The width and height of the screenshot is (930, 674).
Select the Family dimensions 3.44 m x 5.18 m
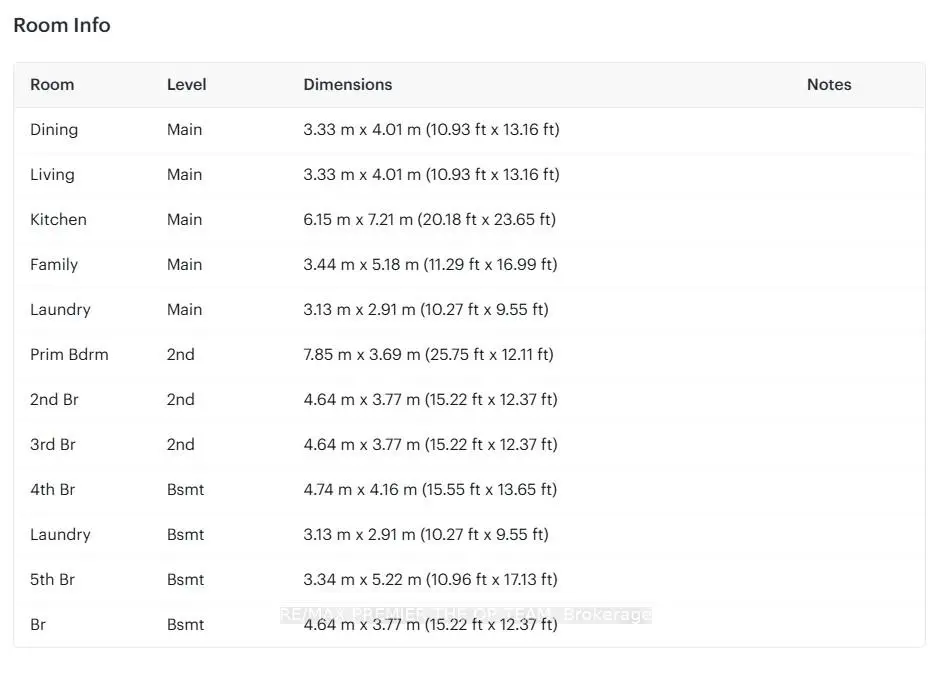pos(430,265)
